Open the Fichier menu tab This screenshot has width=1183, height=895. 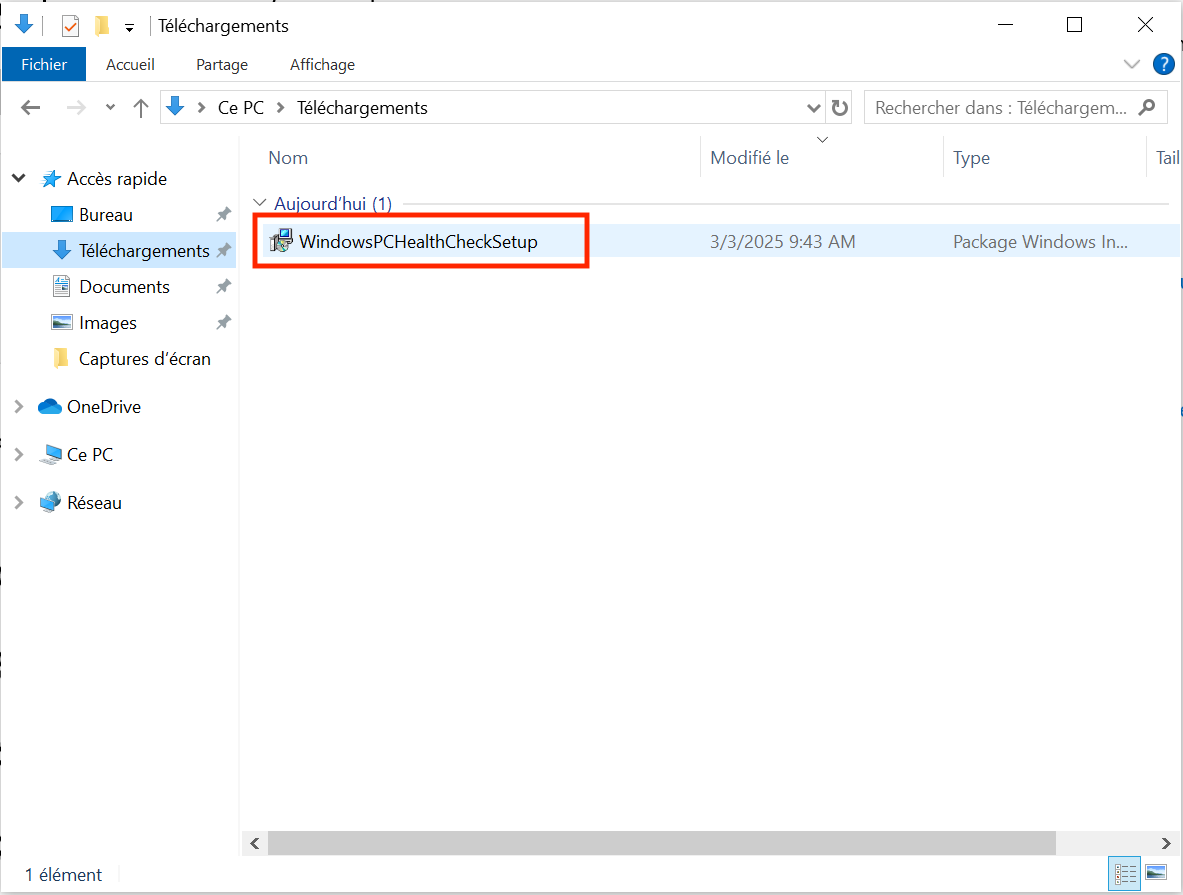coord(44,64)
